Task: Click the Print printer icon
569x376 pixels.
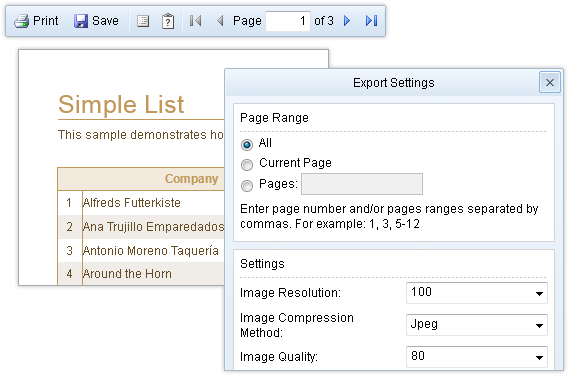Action: pos(21,21)
